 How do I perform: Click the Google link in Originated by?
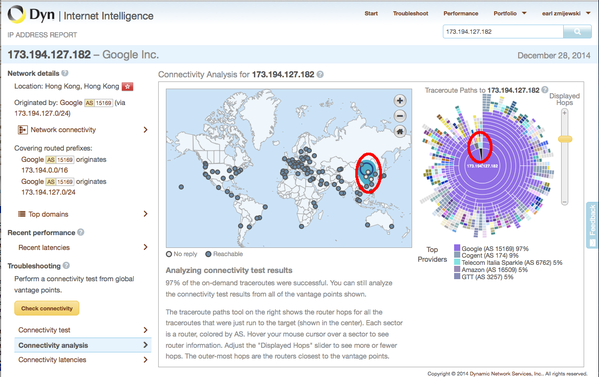(71, 103)
